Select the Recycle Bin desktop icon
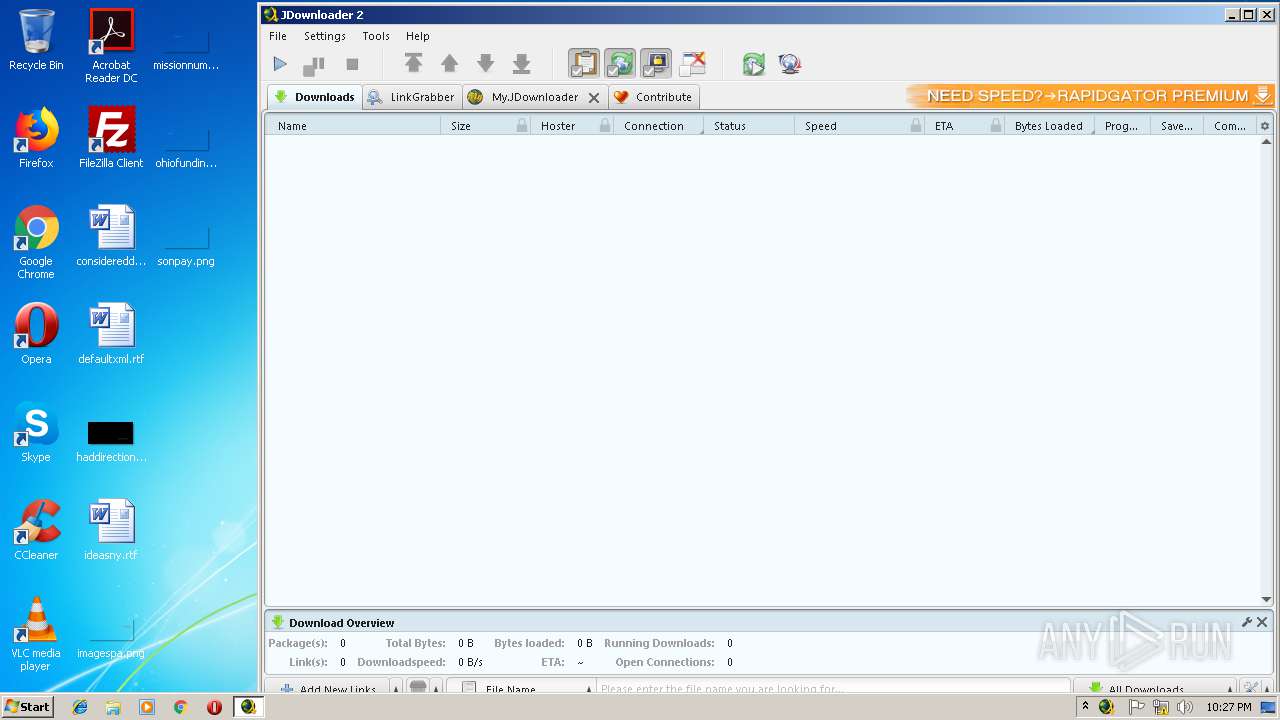1280x720 pixels. coord(36,40)
